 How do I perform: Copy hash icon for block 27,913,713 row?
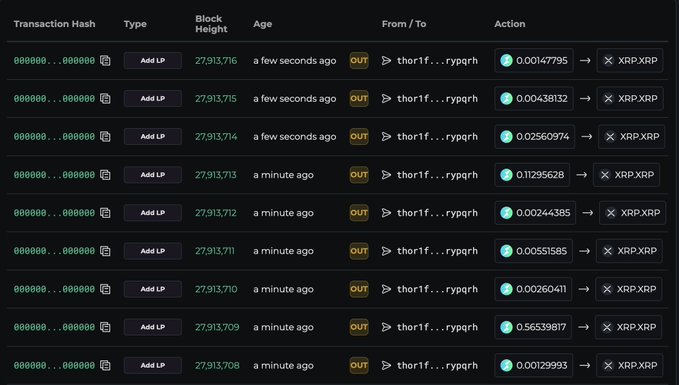pyautogui.click(x=105, y=175)
